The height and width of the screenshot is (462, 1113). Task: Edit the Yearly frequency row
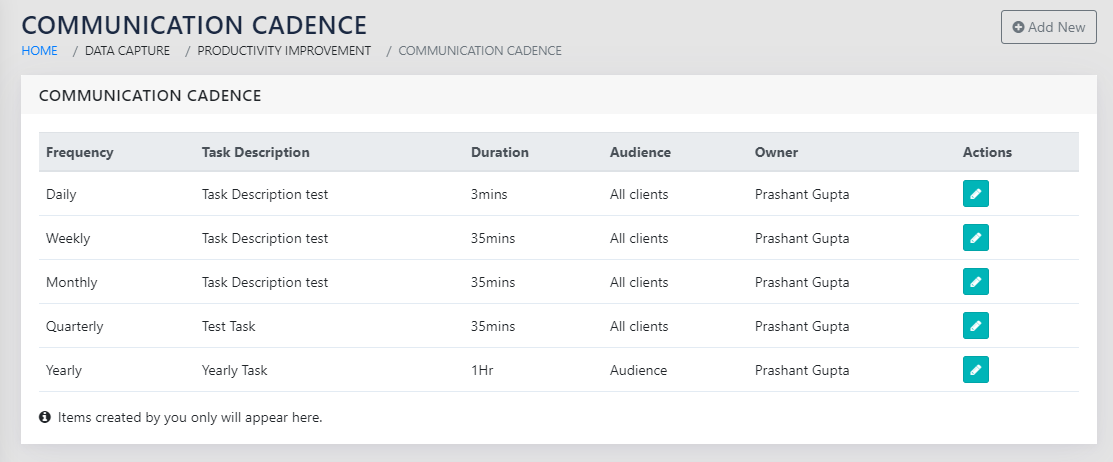tap(975, 370)
